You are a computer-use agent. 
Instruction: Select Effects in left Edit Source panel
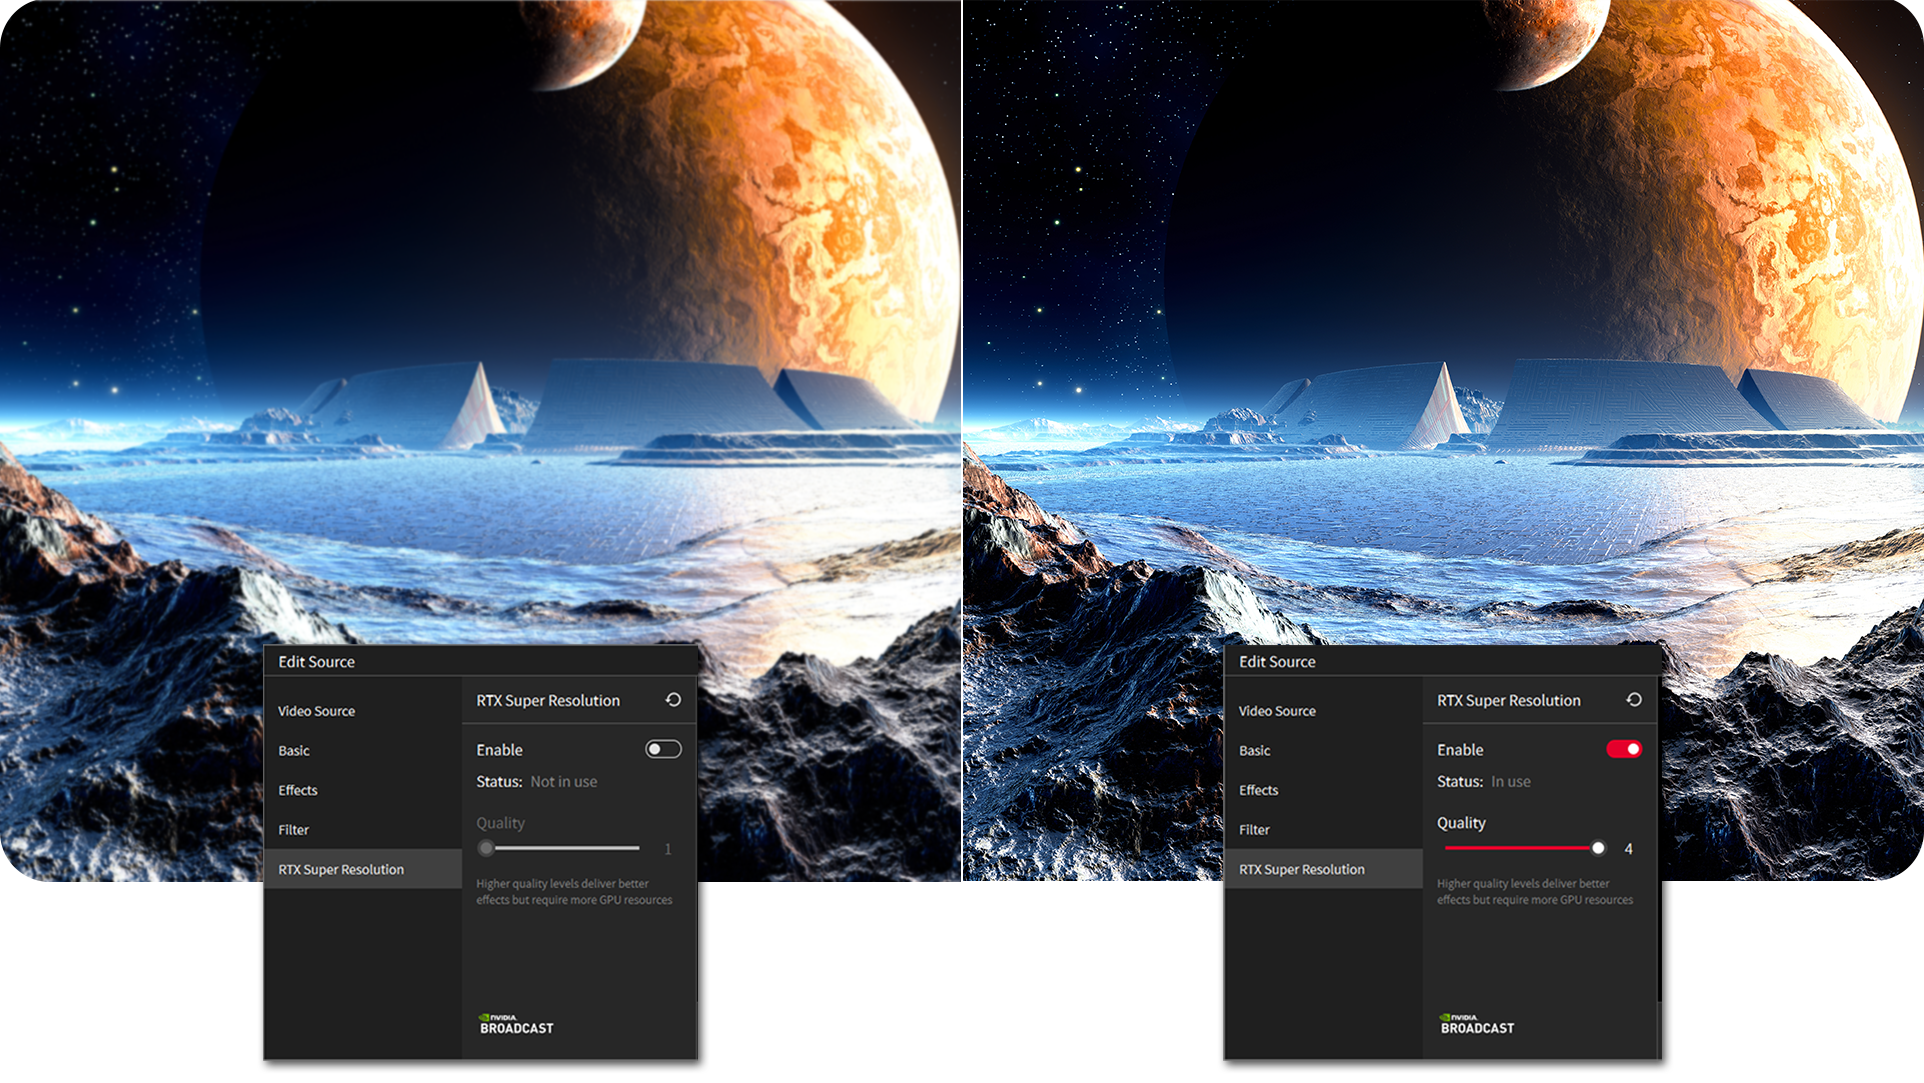point(298,790)
